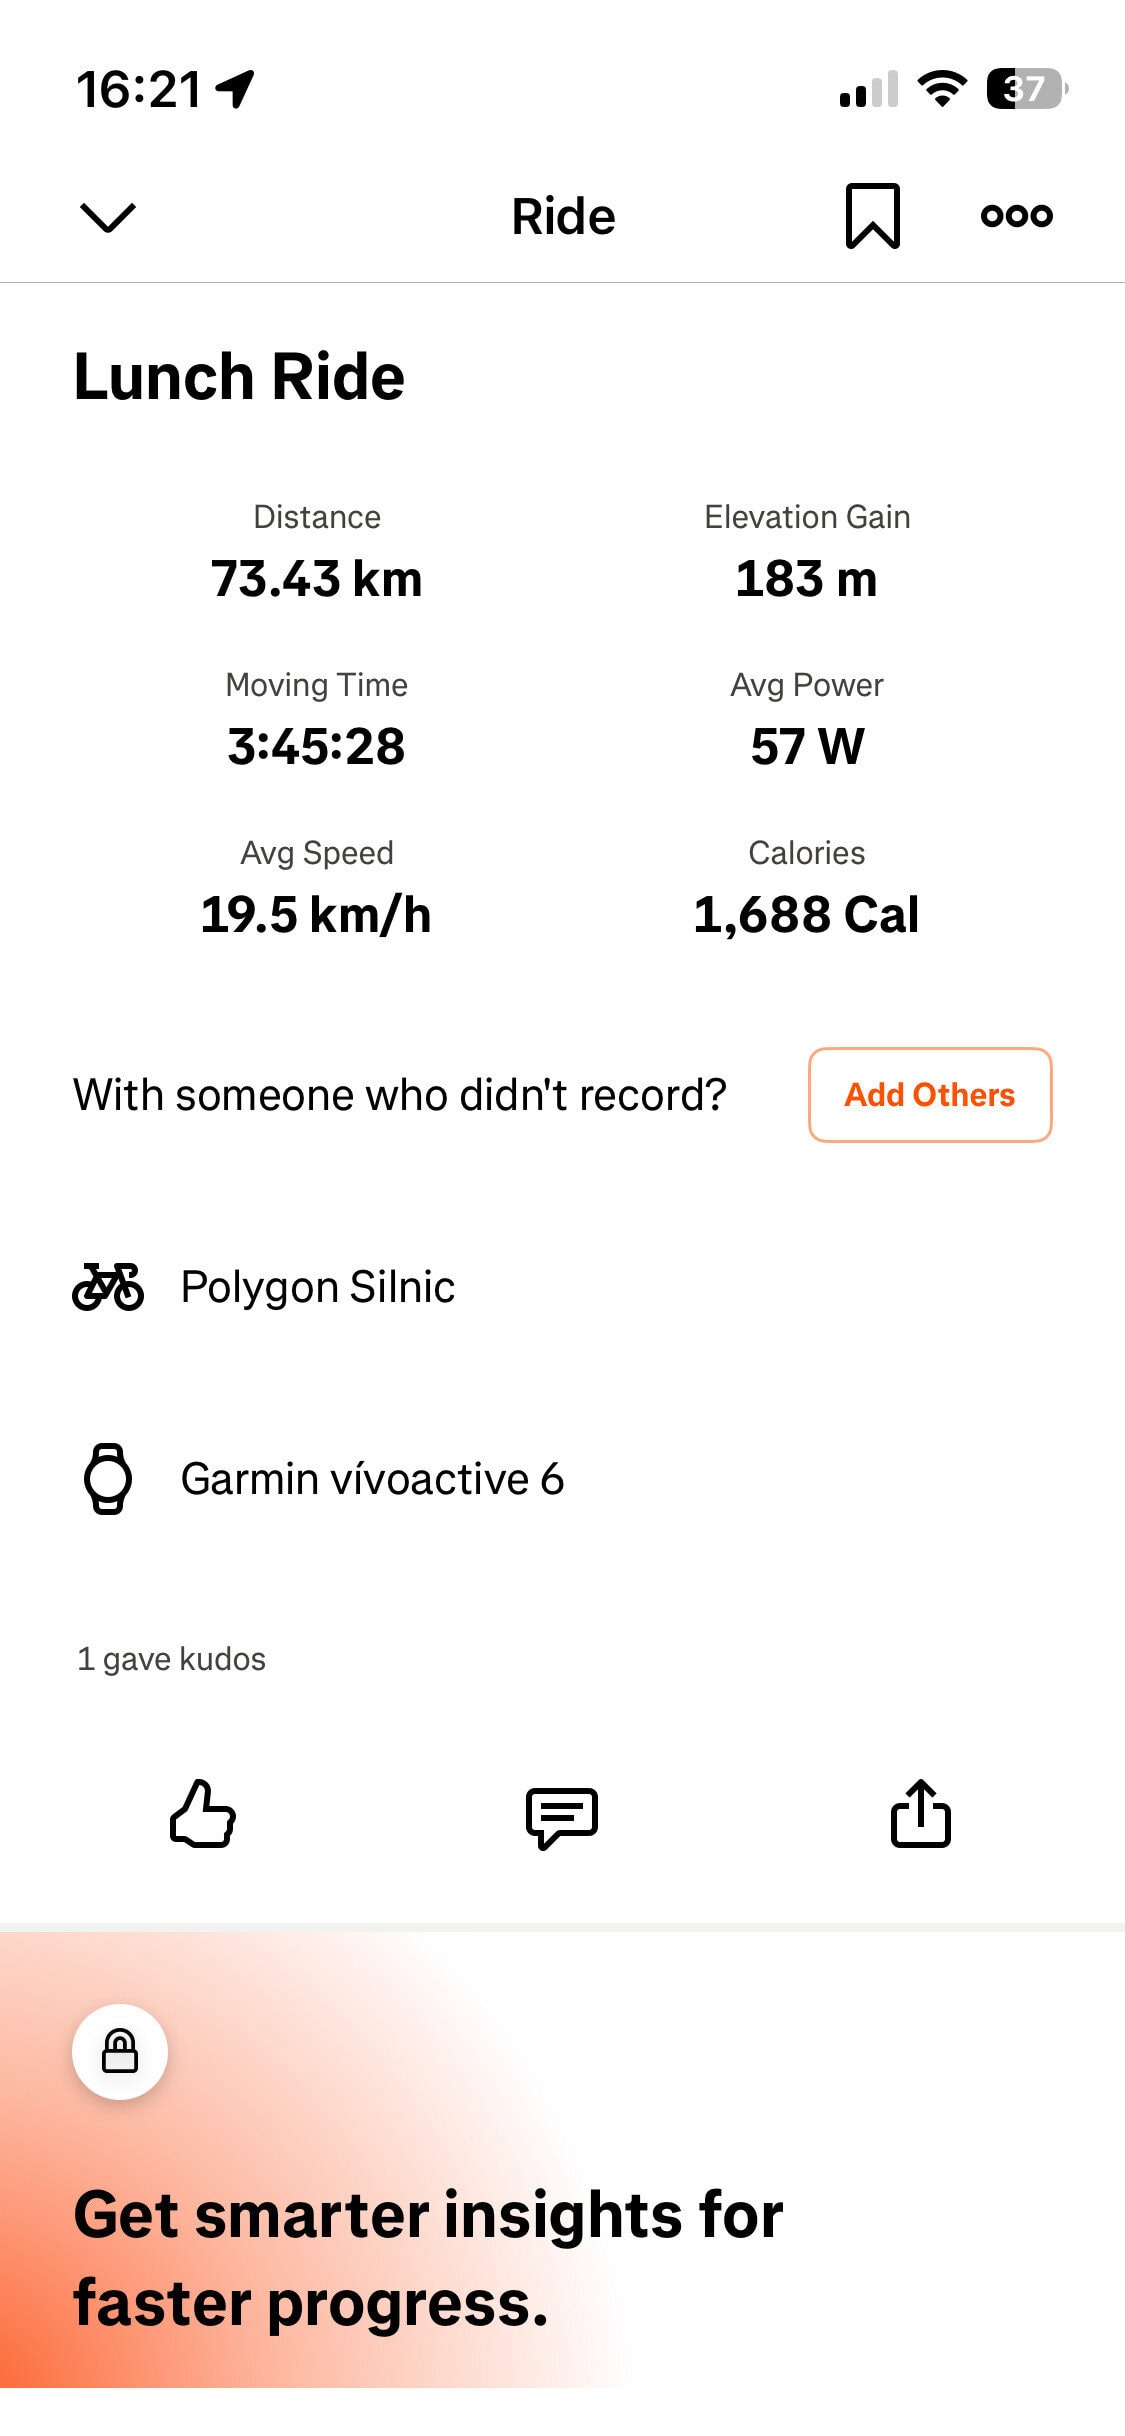The image size is (1125, 2436).
Task: Tap the watch icon for Garmin device
Action: (108, 1479)
